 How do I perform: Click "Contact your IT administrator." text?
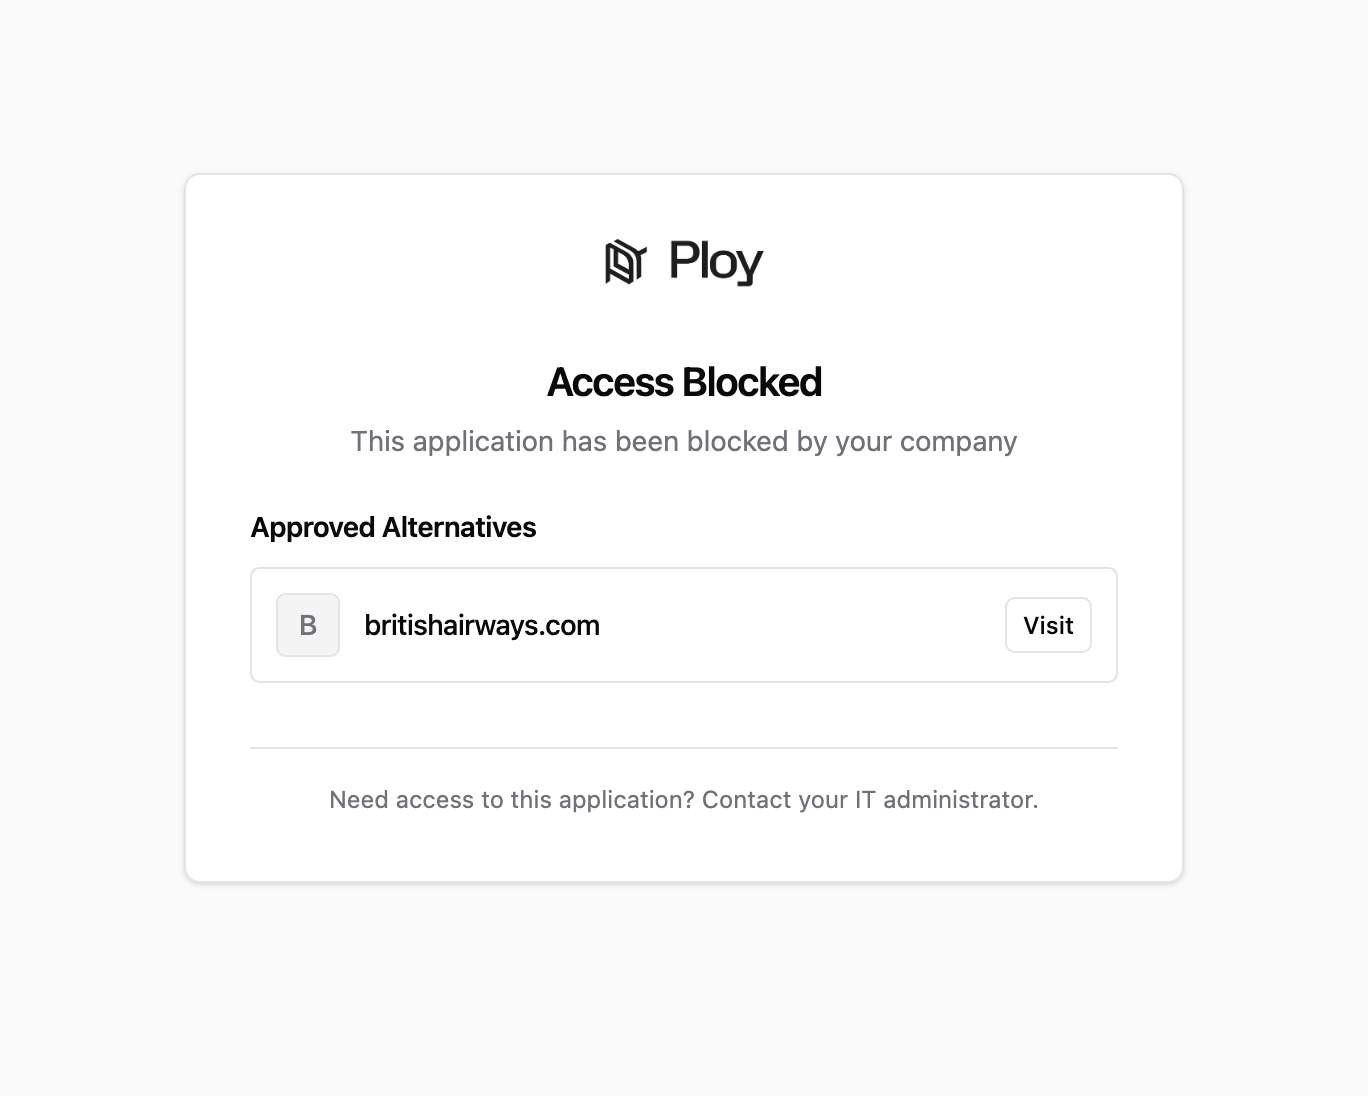[870, 800]
